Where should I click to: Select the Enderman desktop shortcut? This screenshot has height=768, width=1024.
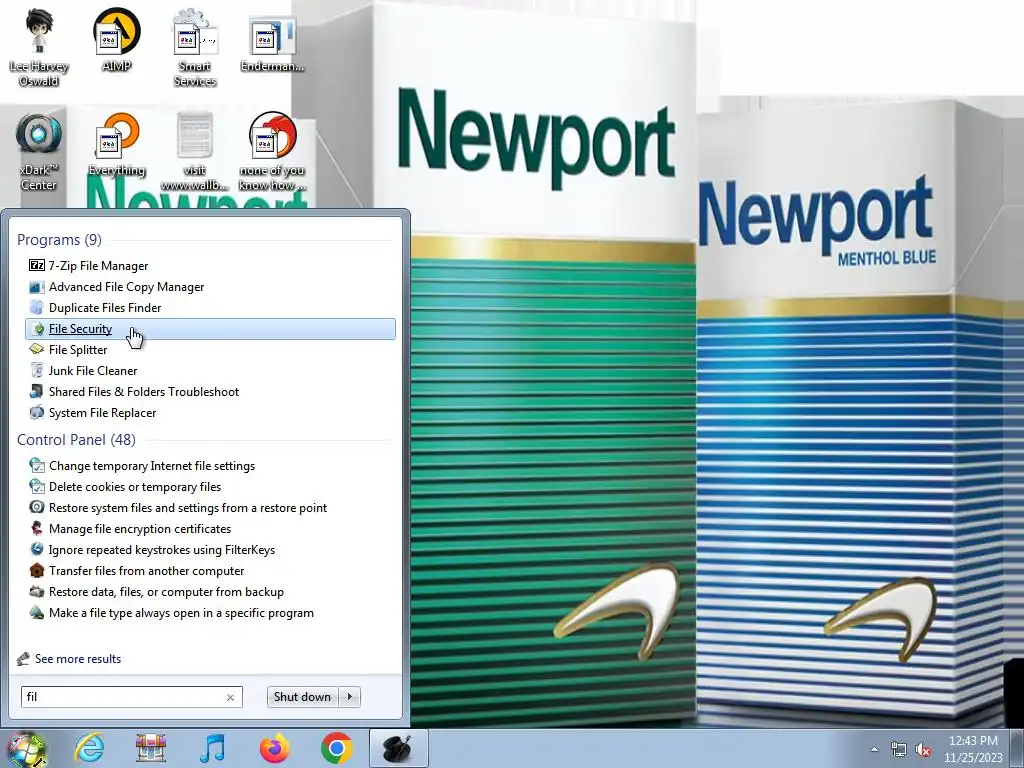tap(272, 40)
